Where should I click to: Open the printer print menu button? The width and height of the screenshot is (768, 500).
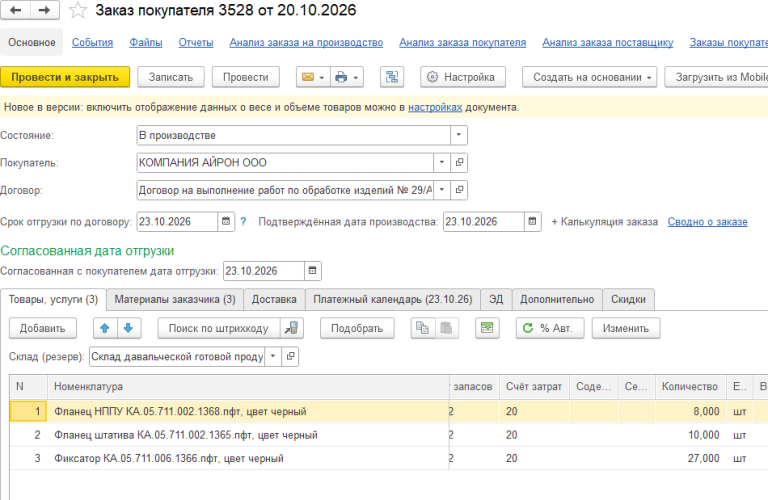347,77
